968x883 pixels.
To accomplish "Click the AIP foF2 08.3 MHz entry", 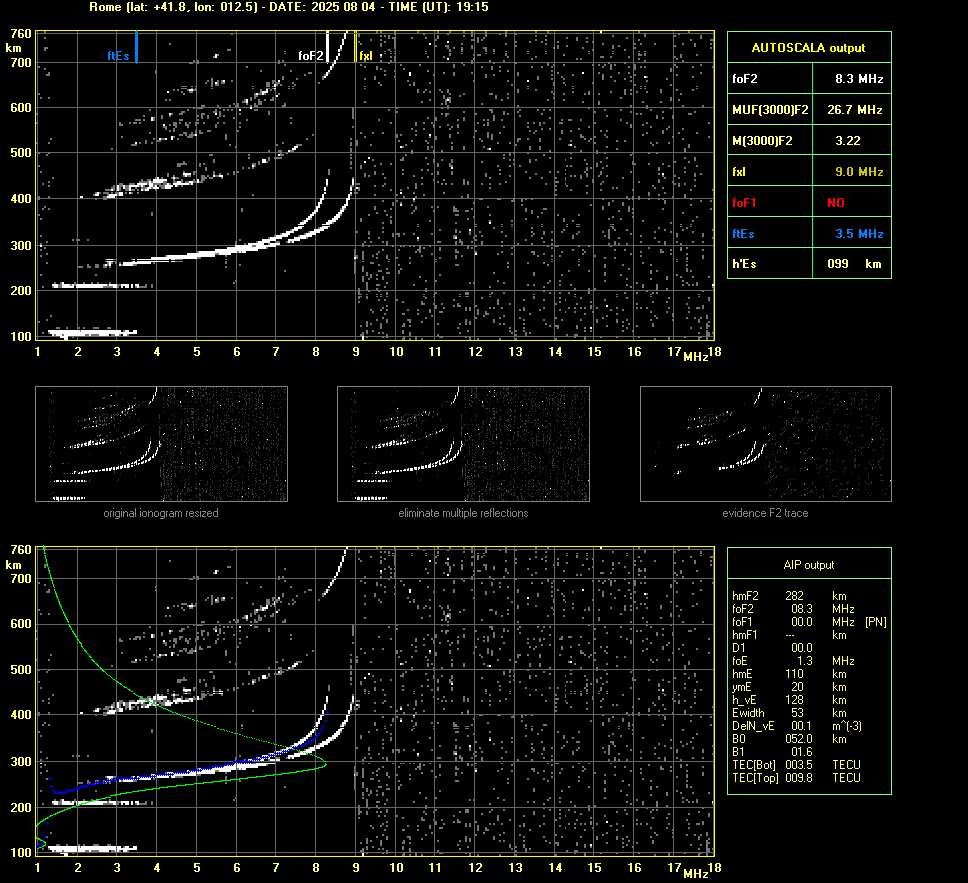I will 793,609.
